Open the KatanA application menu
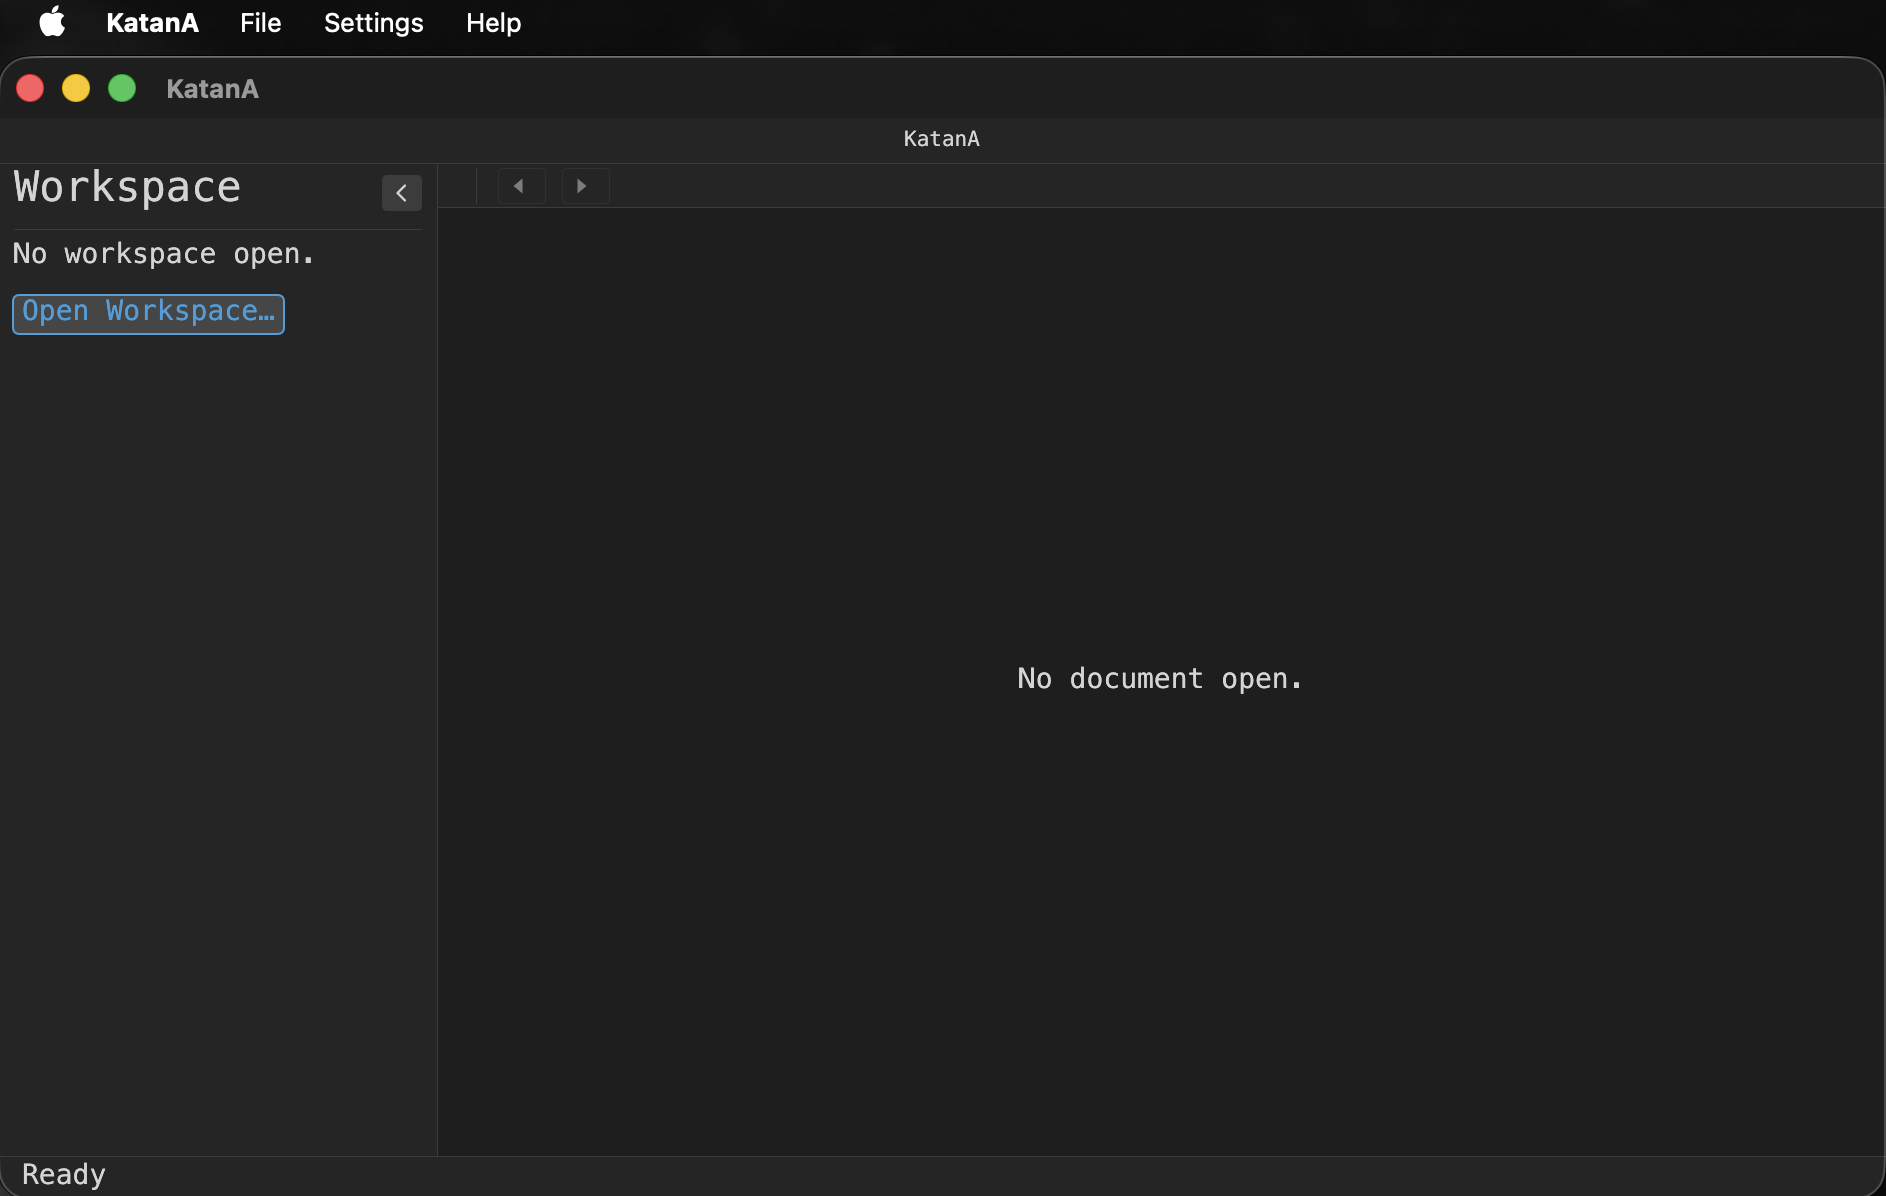This screenshot has height=1196, width=1886. point(152,22)
